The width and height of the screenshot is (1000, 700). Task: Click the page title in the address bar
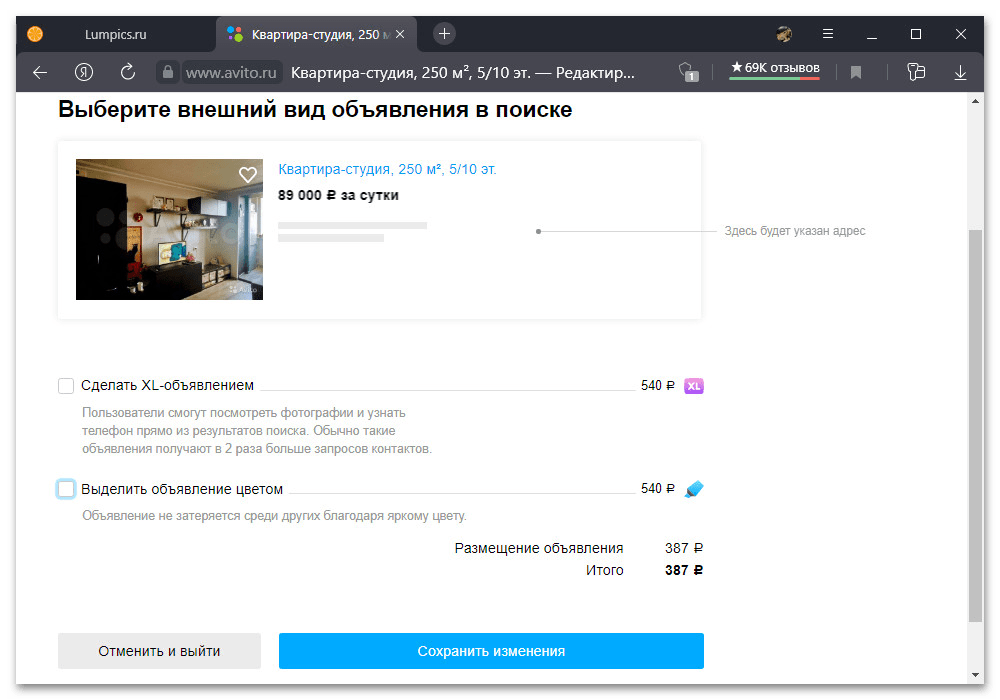pyautogui.click(x=462, y=73)
